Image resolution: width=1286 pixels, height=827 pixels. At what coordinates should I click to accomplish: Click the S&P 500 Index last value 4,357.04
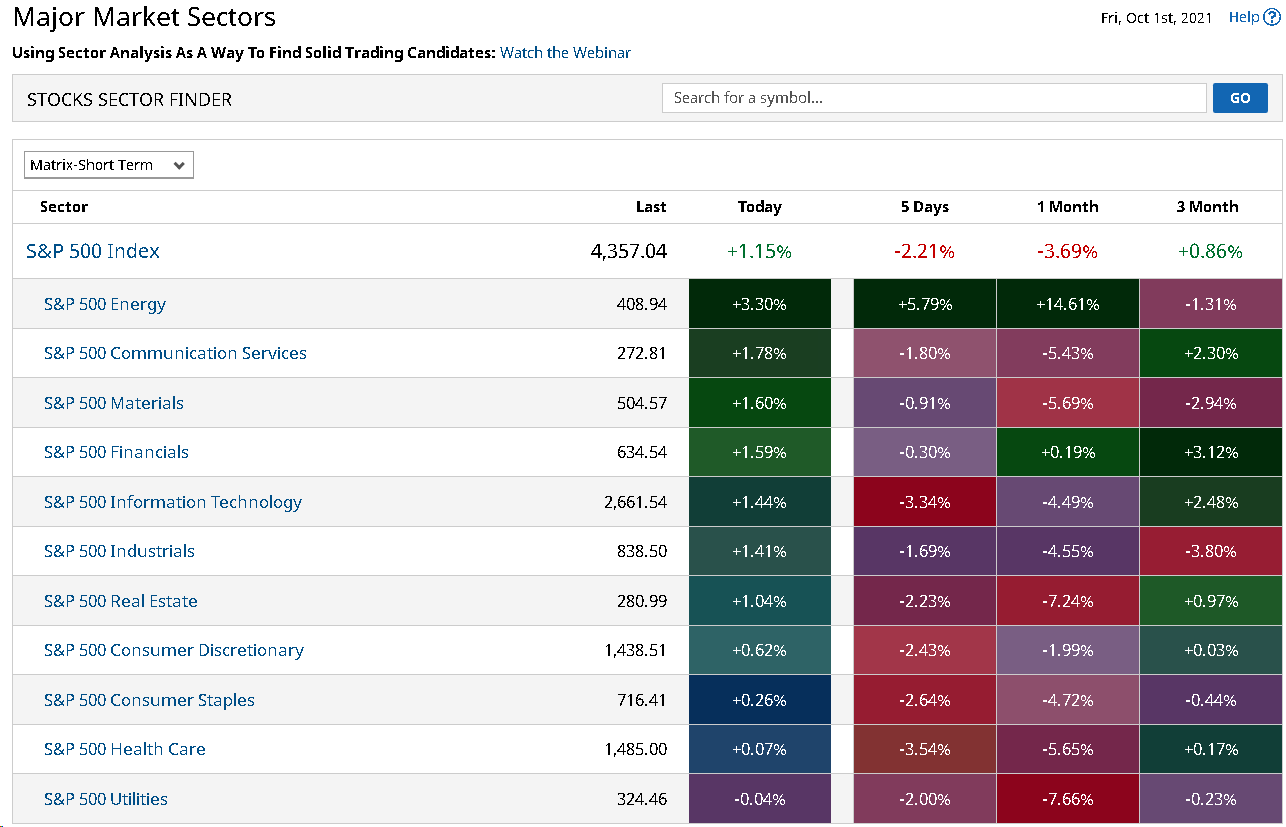point(629,251)
